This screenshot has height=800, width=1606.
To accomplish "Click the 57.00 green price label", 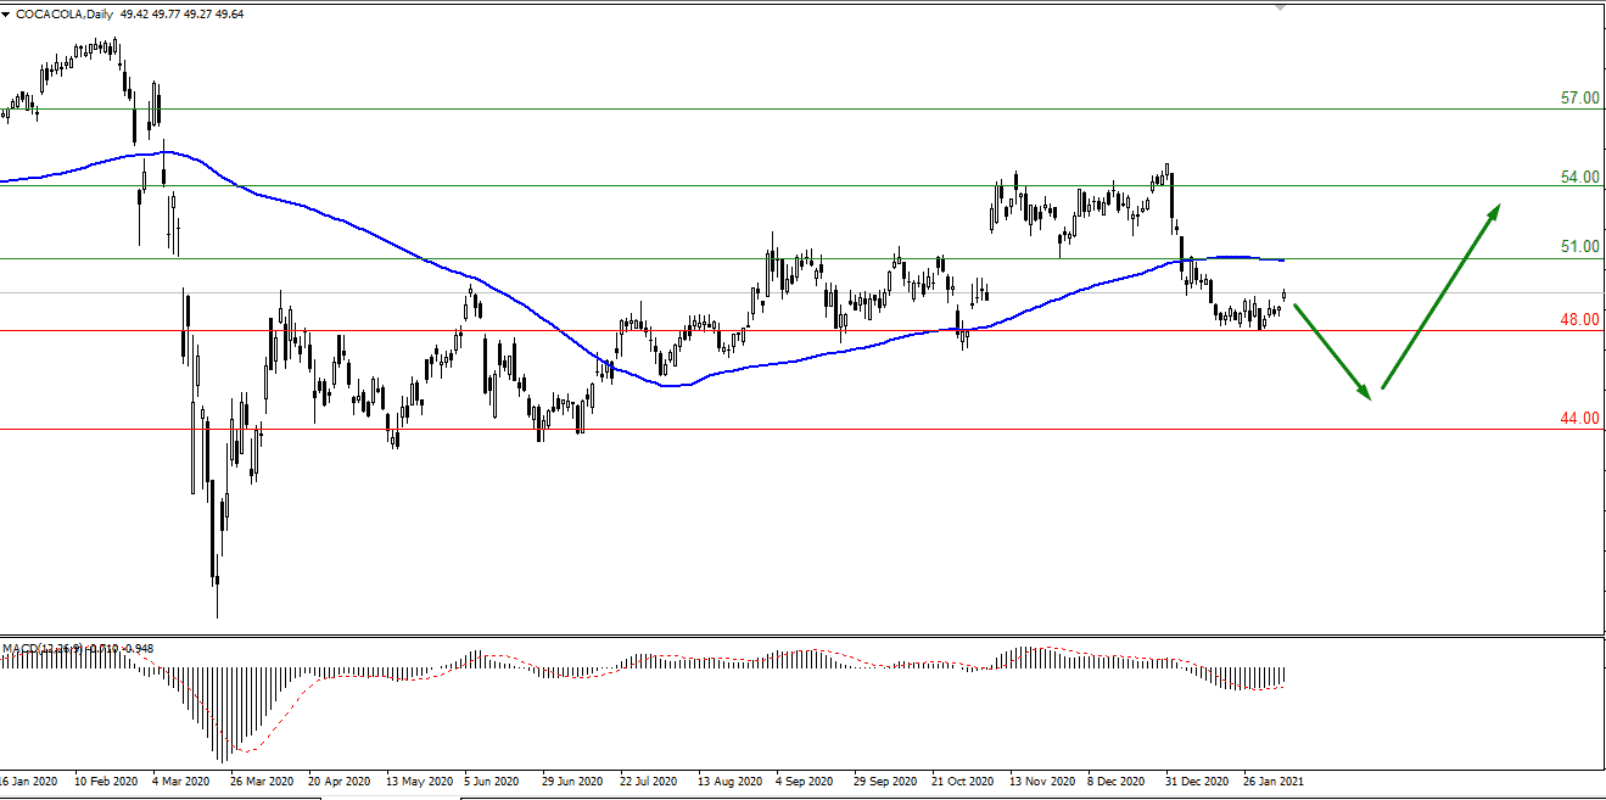I will pos(1579,98).
